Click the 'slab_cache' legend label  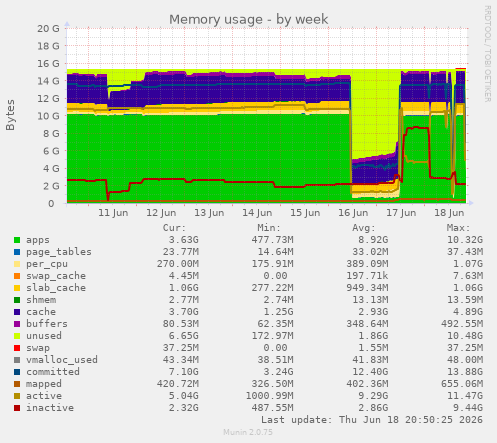pos(56,288)
